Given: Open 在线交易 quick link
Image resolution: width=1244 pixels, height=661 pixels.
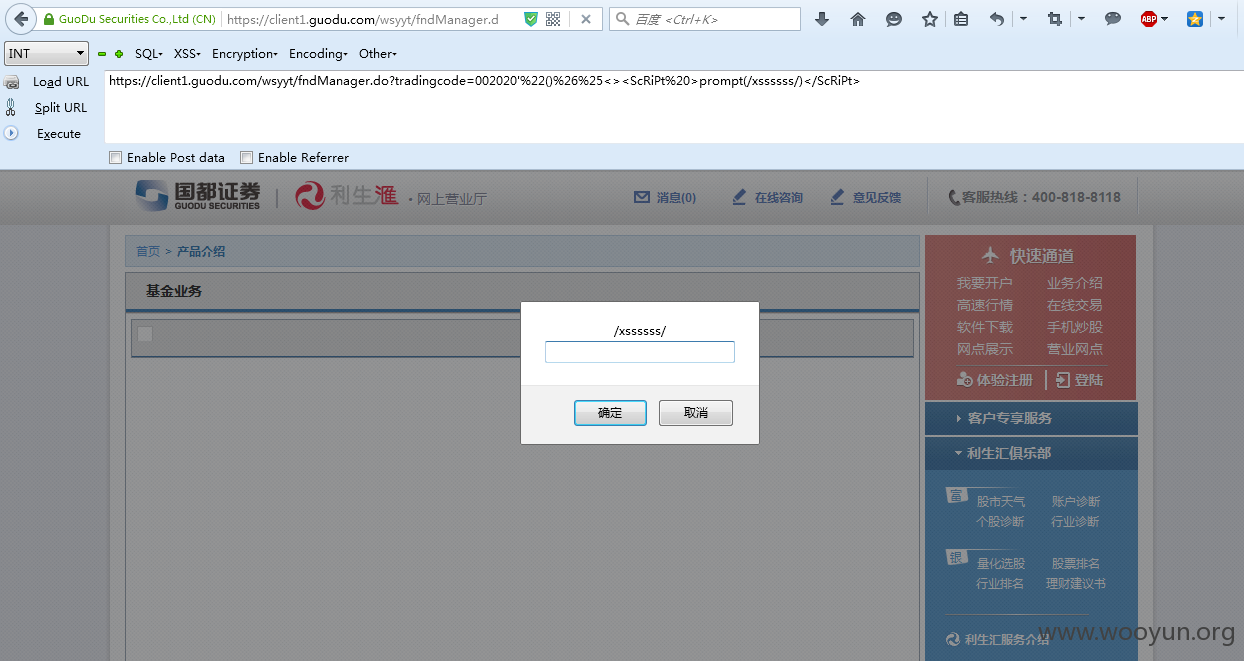Looking at the screenshot, I should pyautogui.click(x=1075, y=305).
